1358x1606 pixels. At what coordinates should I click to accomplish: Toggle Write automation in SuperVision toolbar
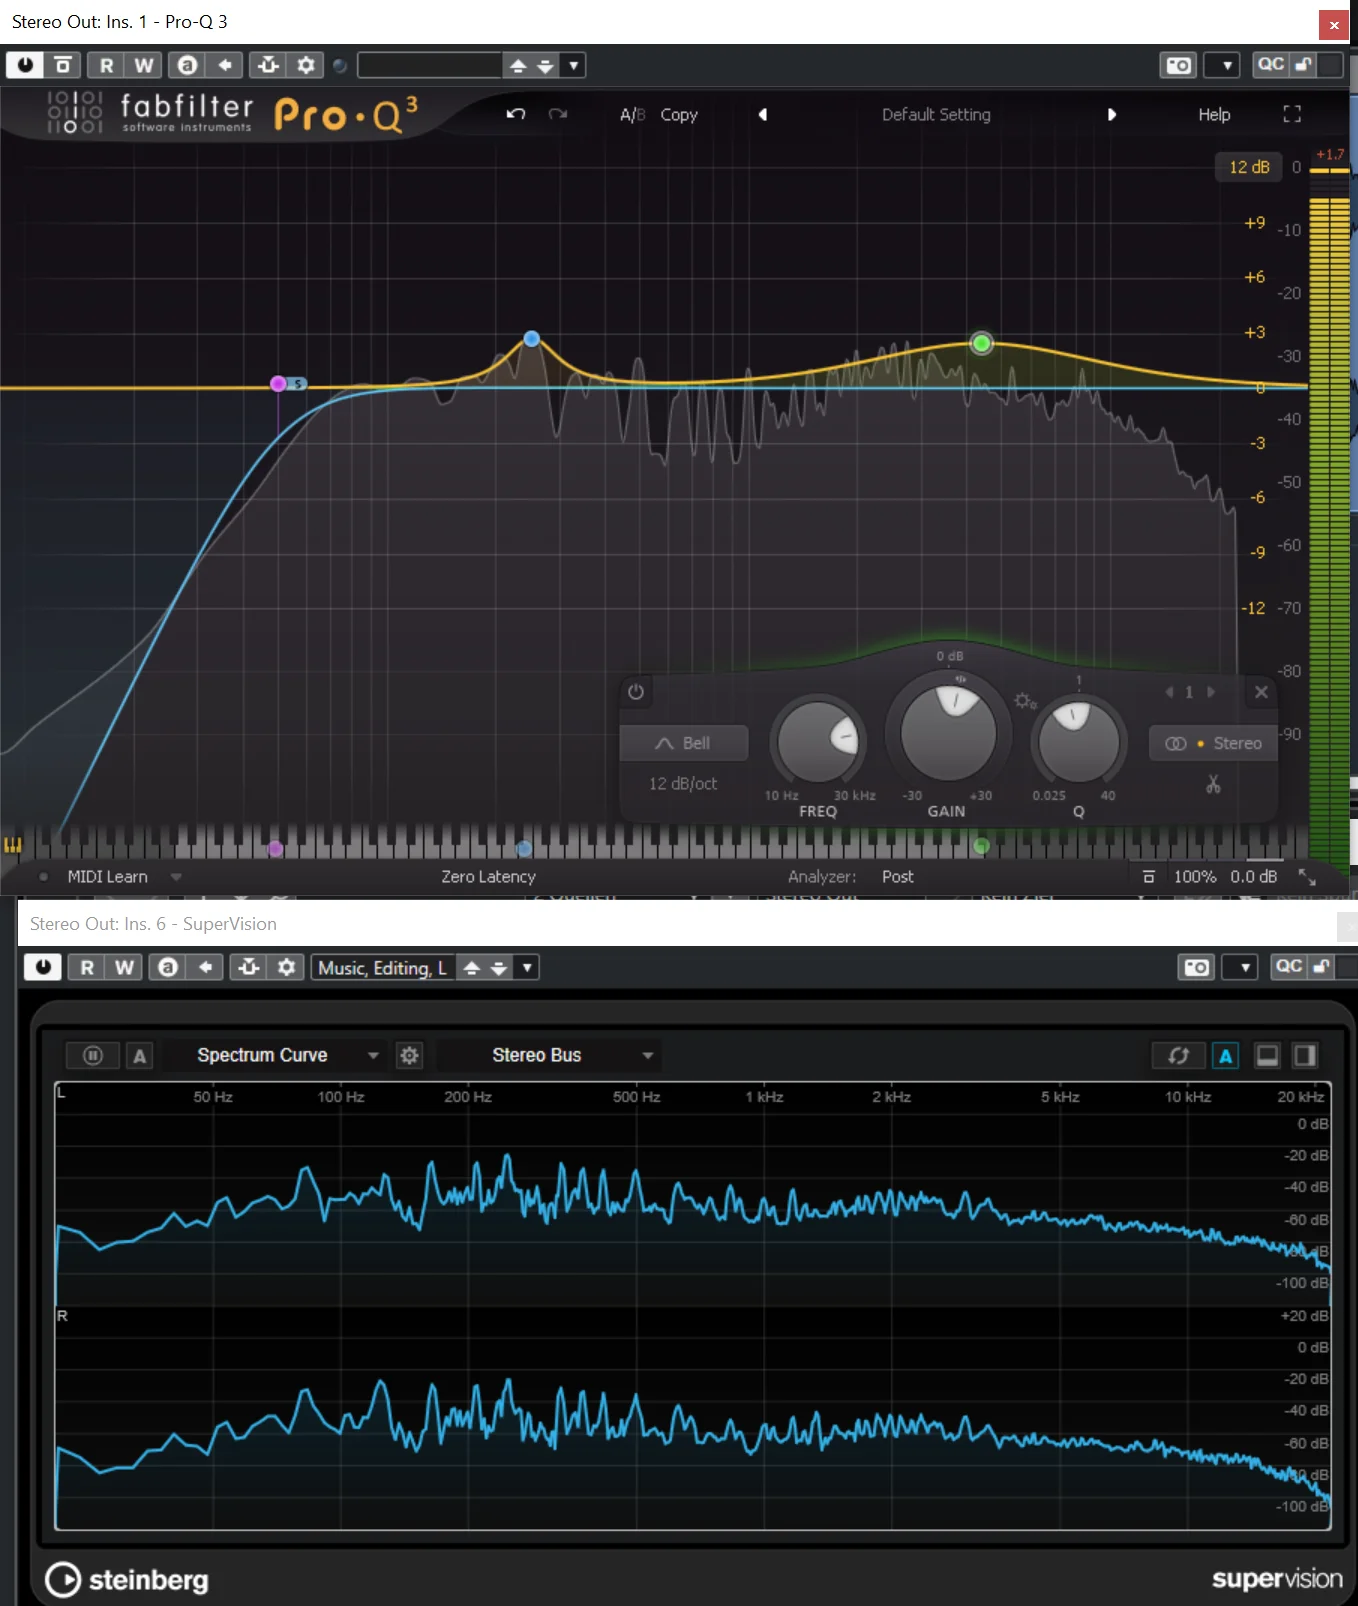[124, 967]
